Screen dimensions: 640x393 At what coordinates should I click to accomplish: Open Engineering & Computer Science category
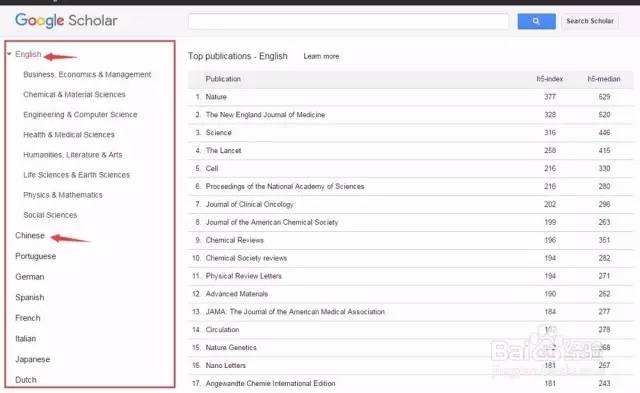click(x=80, y=115)
